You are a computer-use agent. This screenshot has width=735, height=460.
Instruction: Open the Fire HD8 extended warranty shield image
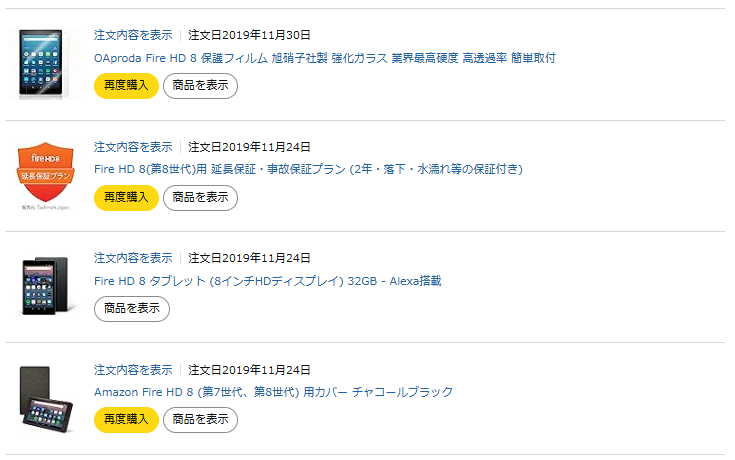(x=45, y=176)
